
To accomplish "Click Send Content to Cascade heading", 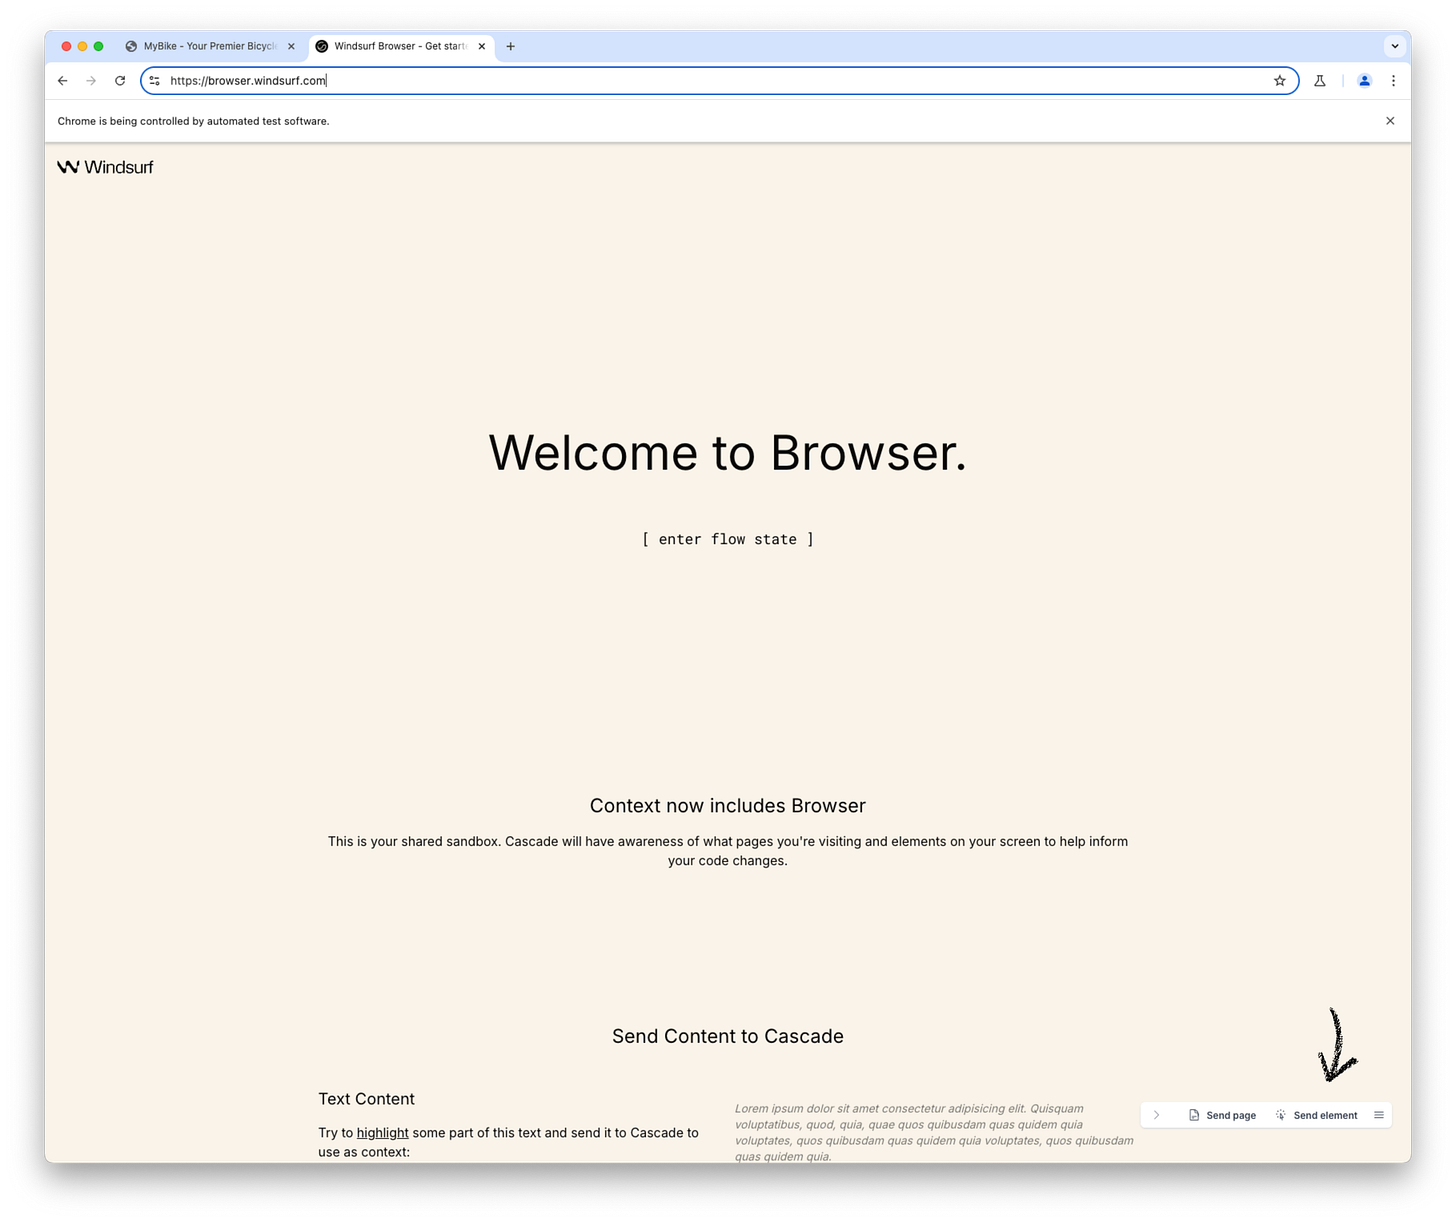I will point(728,1037).
